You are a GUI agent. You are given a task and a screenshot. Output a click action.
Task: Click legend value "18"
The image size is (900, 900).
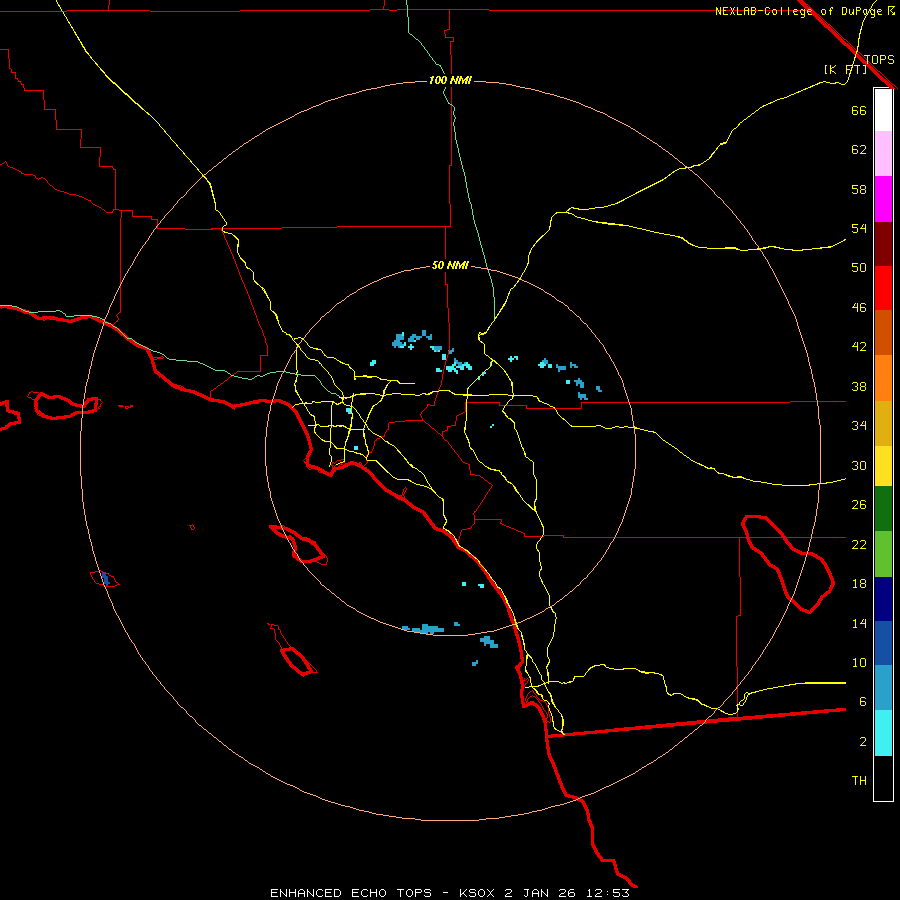859,584
